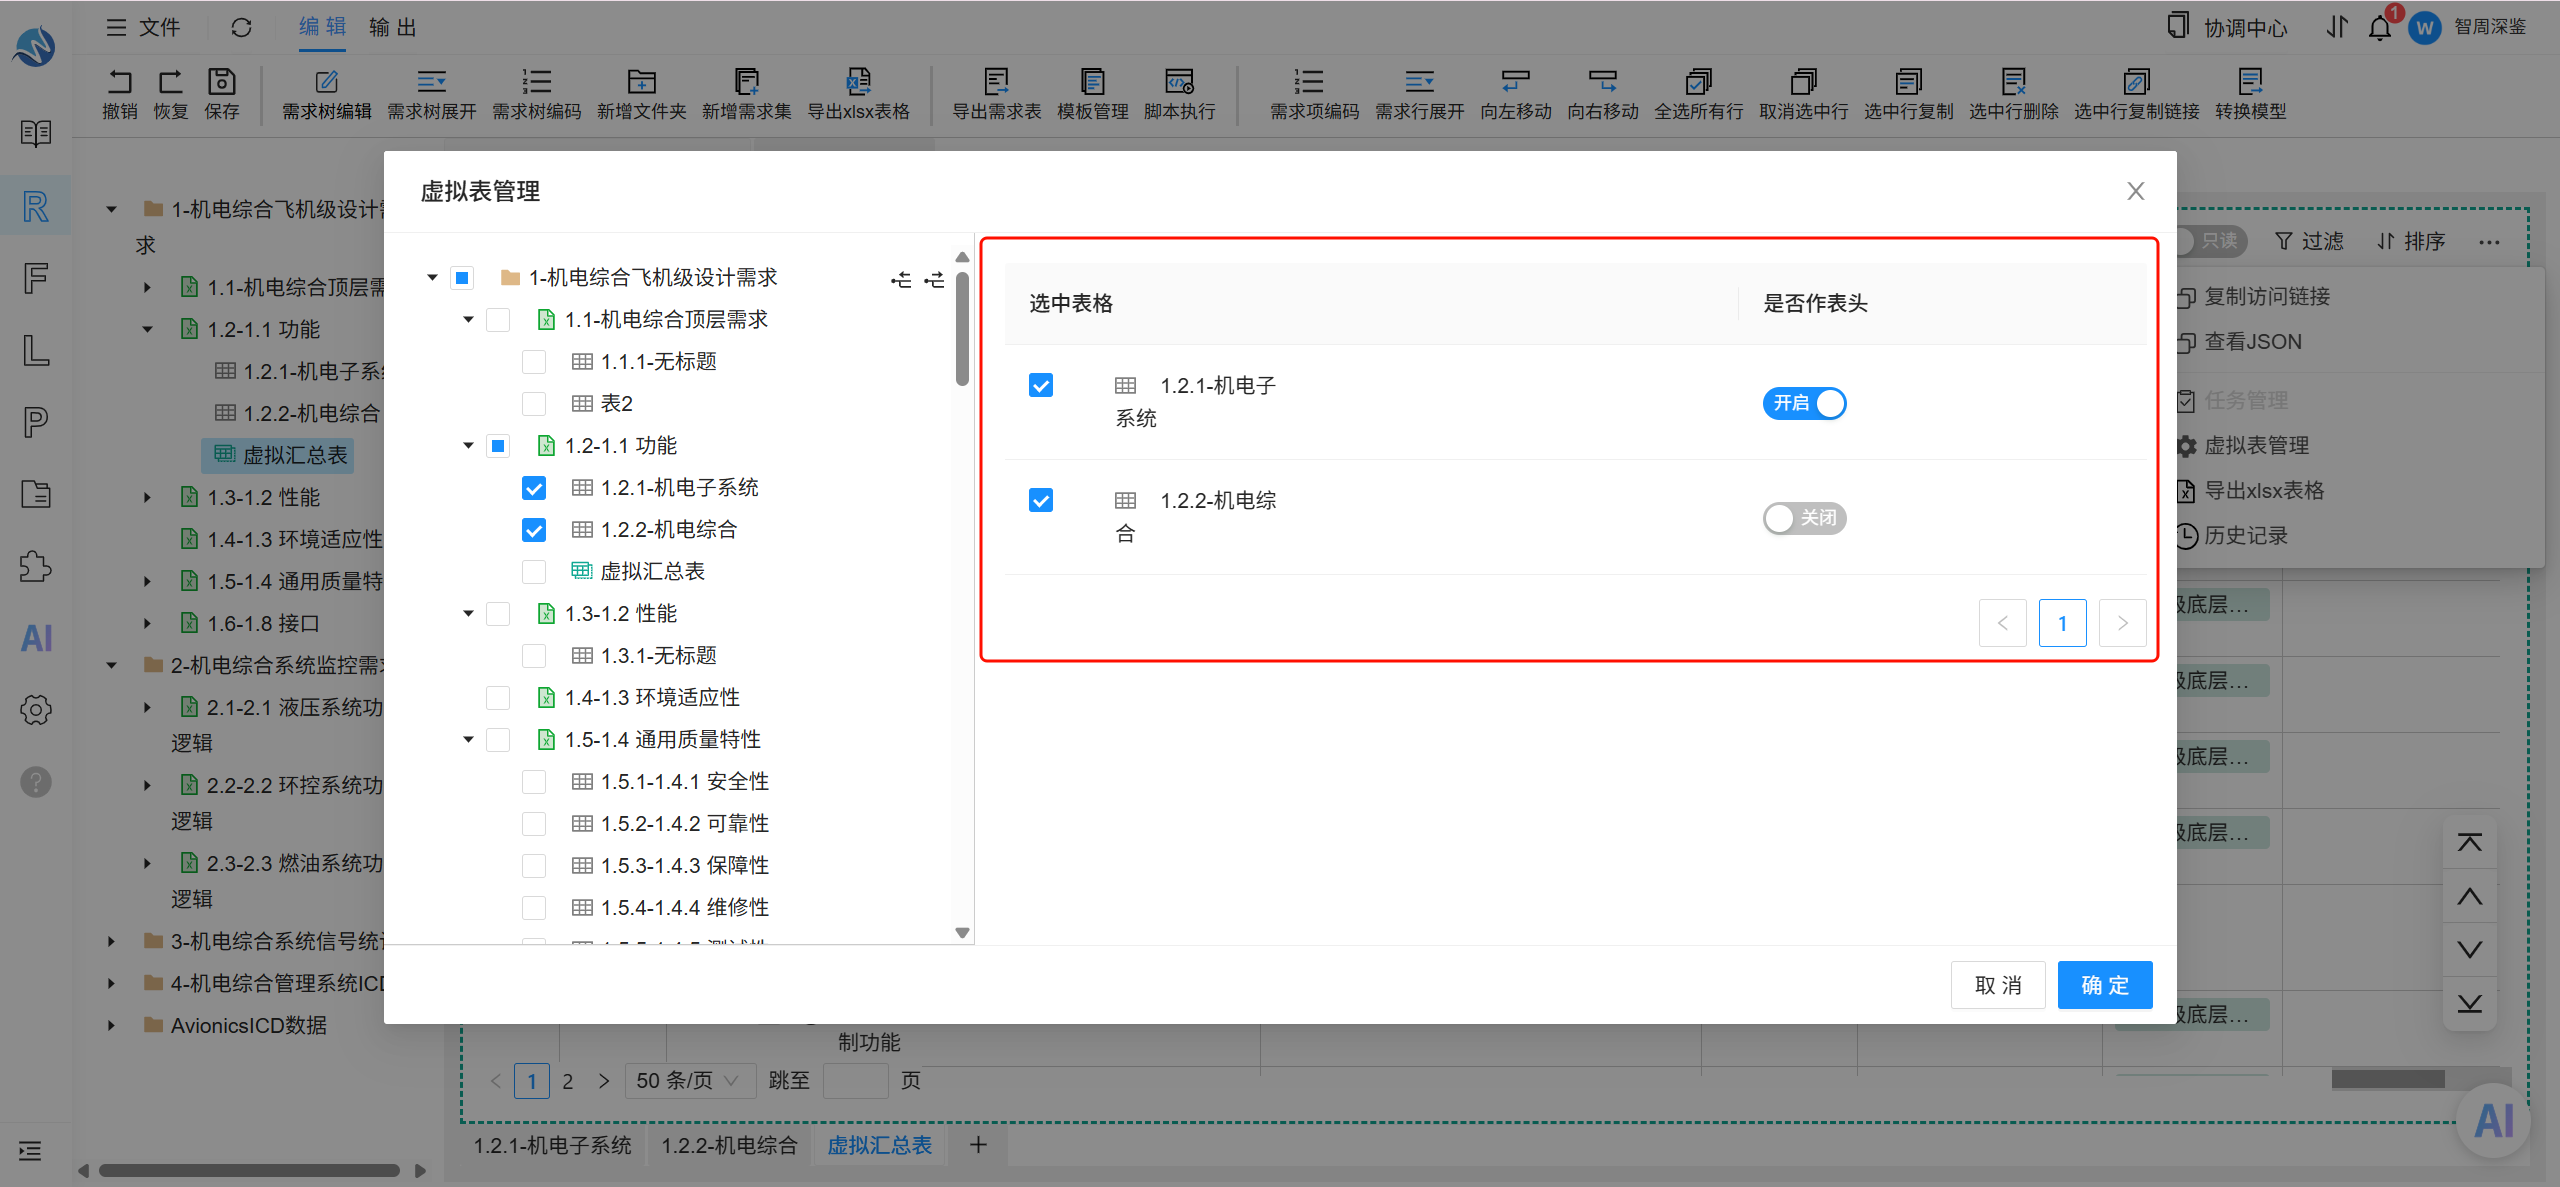The width and height of the screenshot is (2560, 1187).
Task: Click the 保存 save icon
Action: pos(221,81)
